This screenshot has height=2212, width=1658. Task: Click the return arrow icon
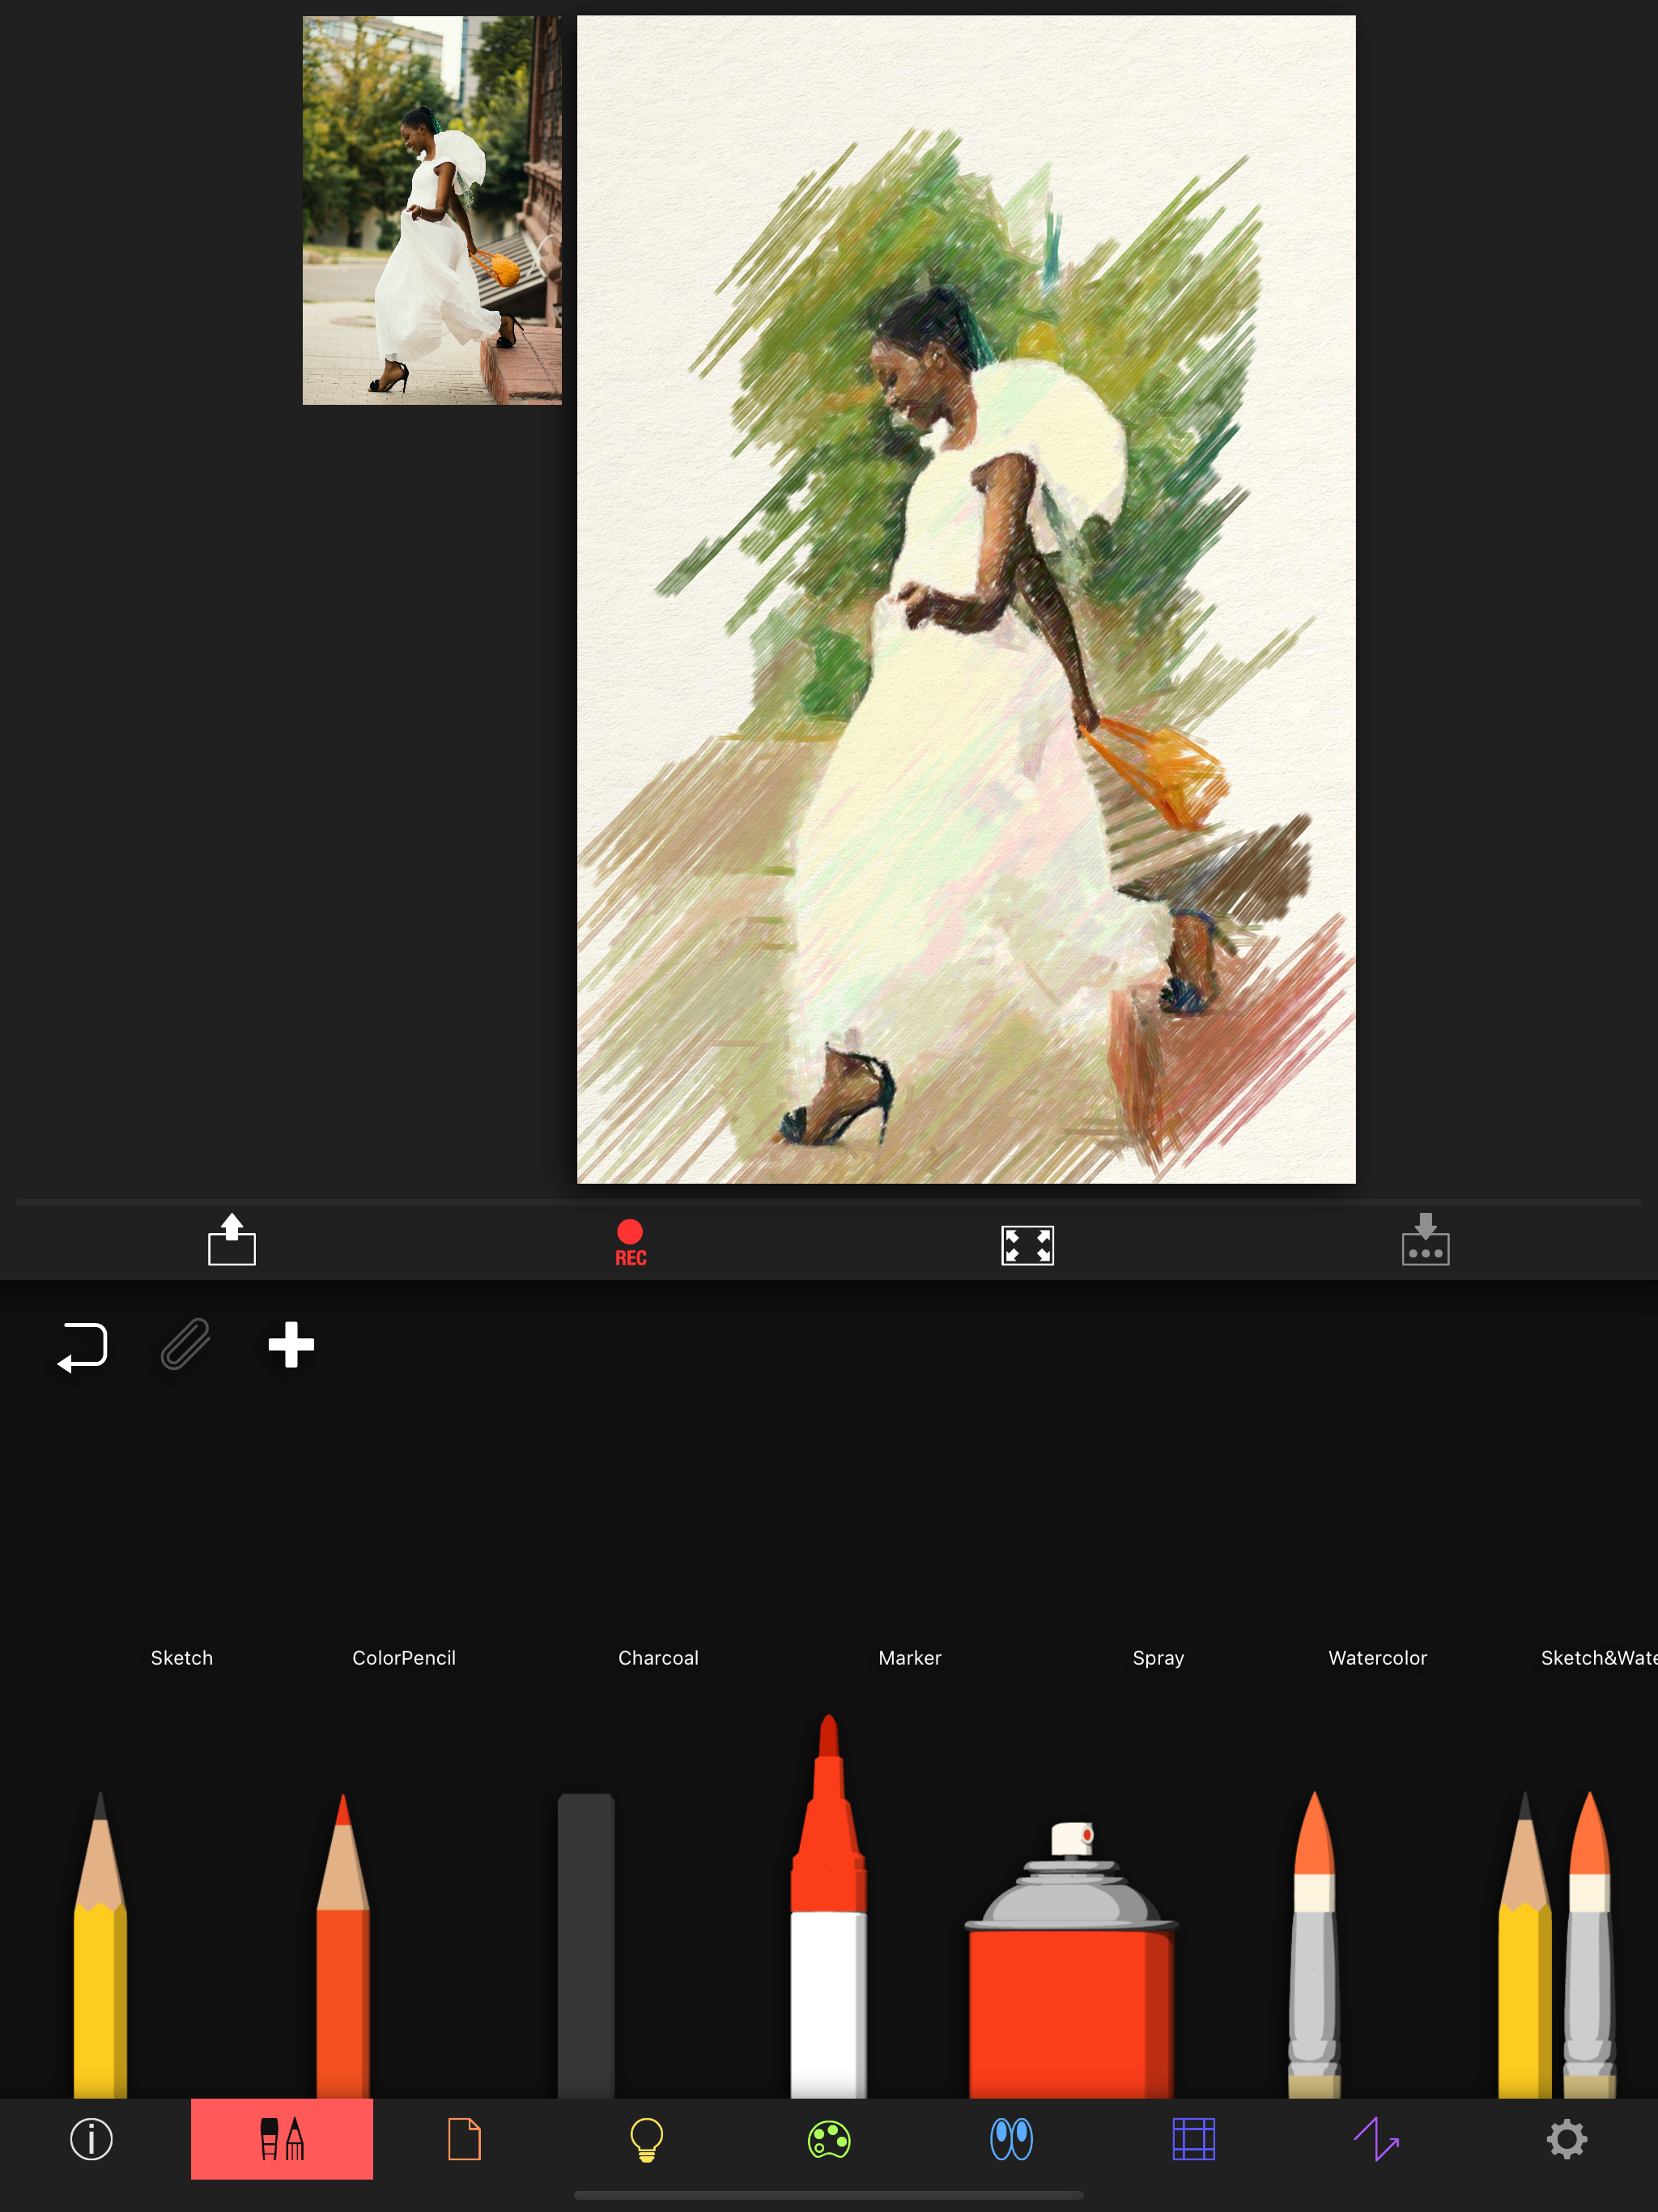83,1345
